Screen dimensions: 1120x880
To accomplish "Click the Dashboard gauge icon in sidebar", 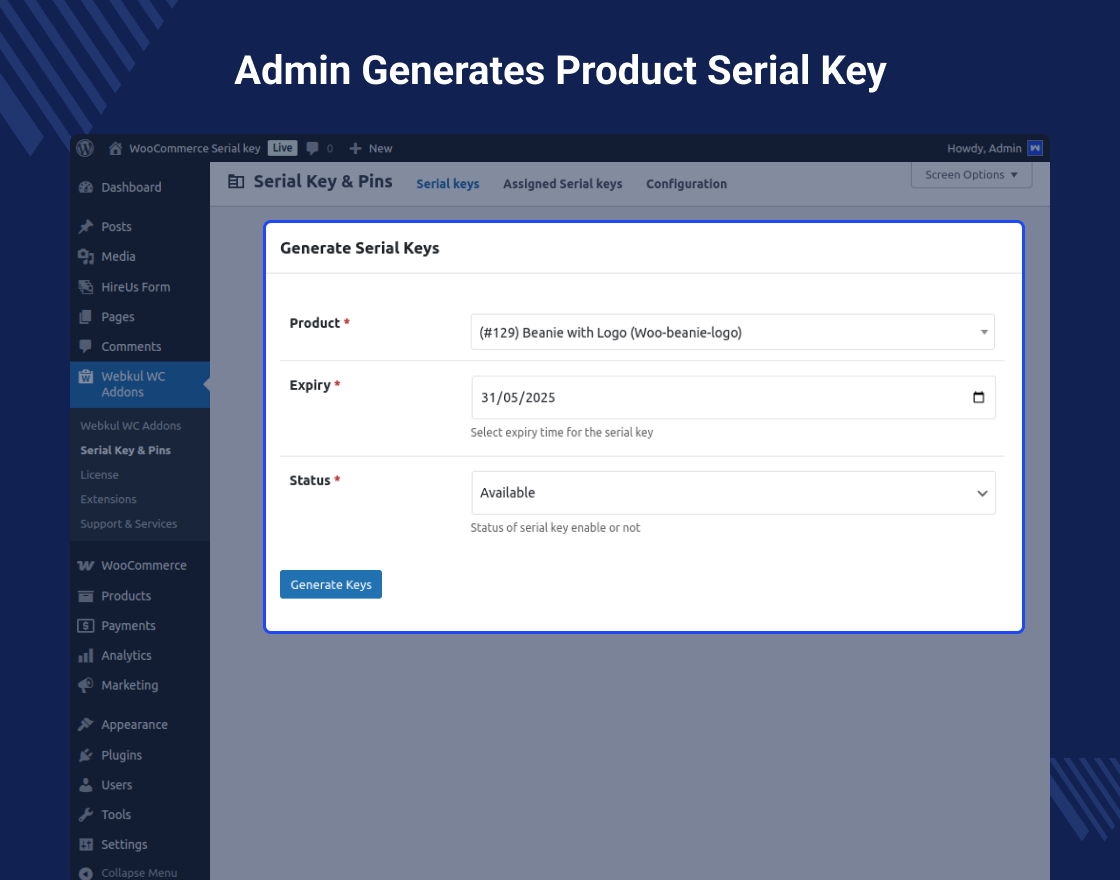I will pos(86,187).
